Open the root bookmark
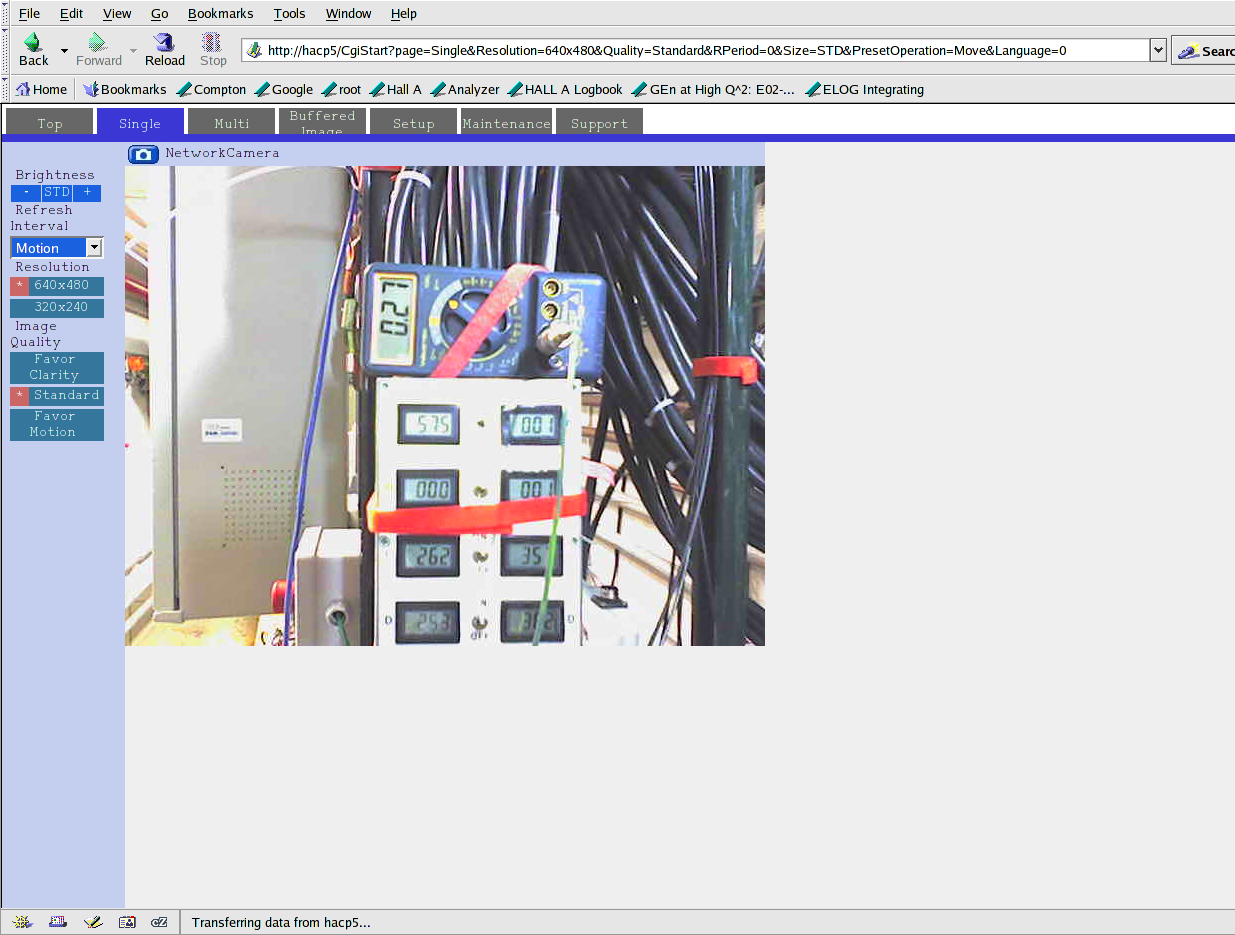Viewport: 1235px width, 935px height. click(342, 89)
